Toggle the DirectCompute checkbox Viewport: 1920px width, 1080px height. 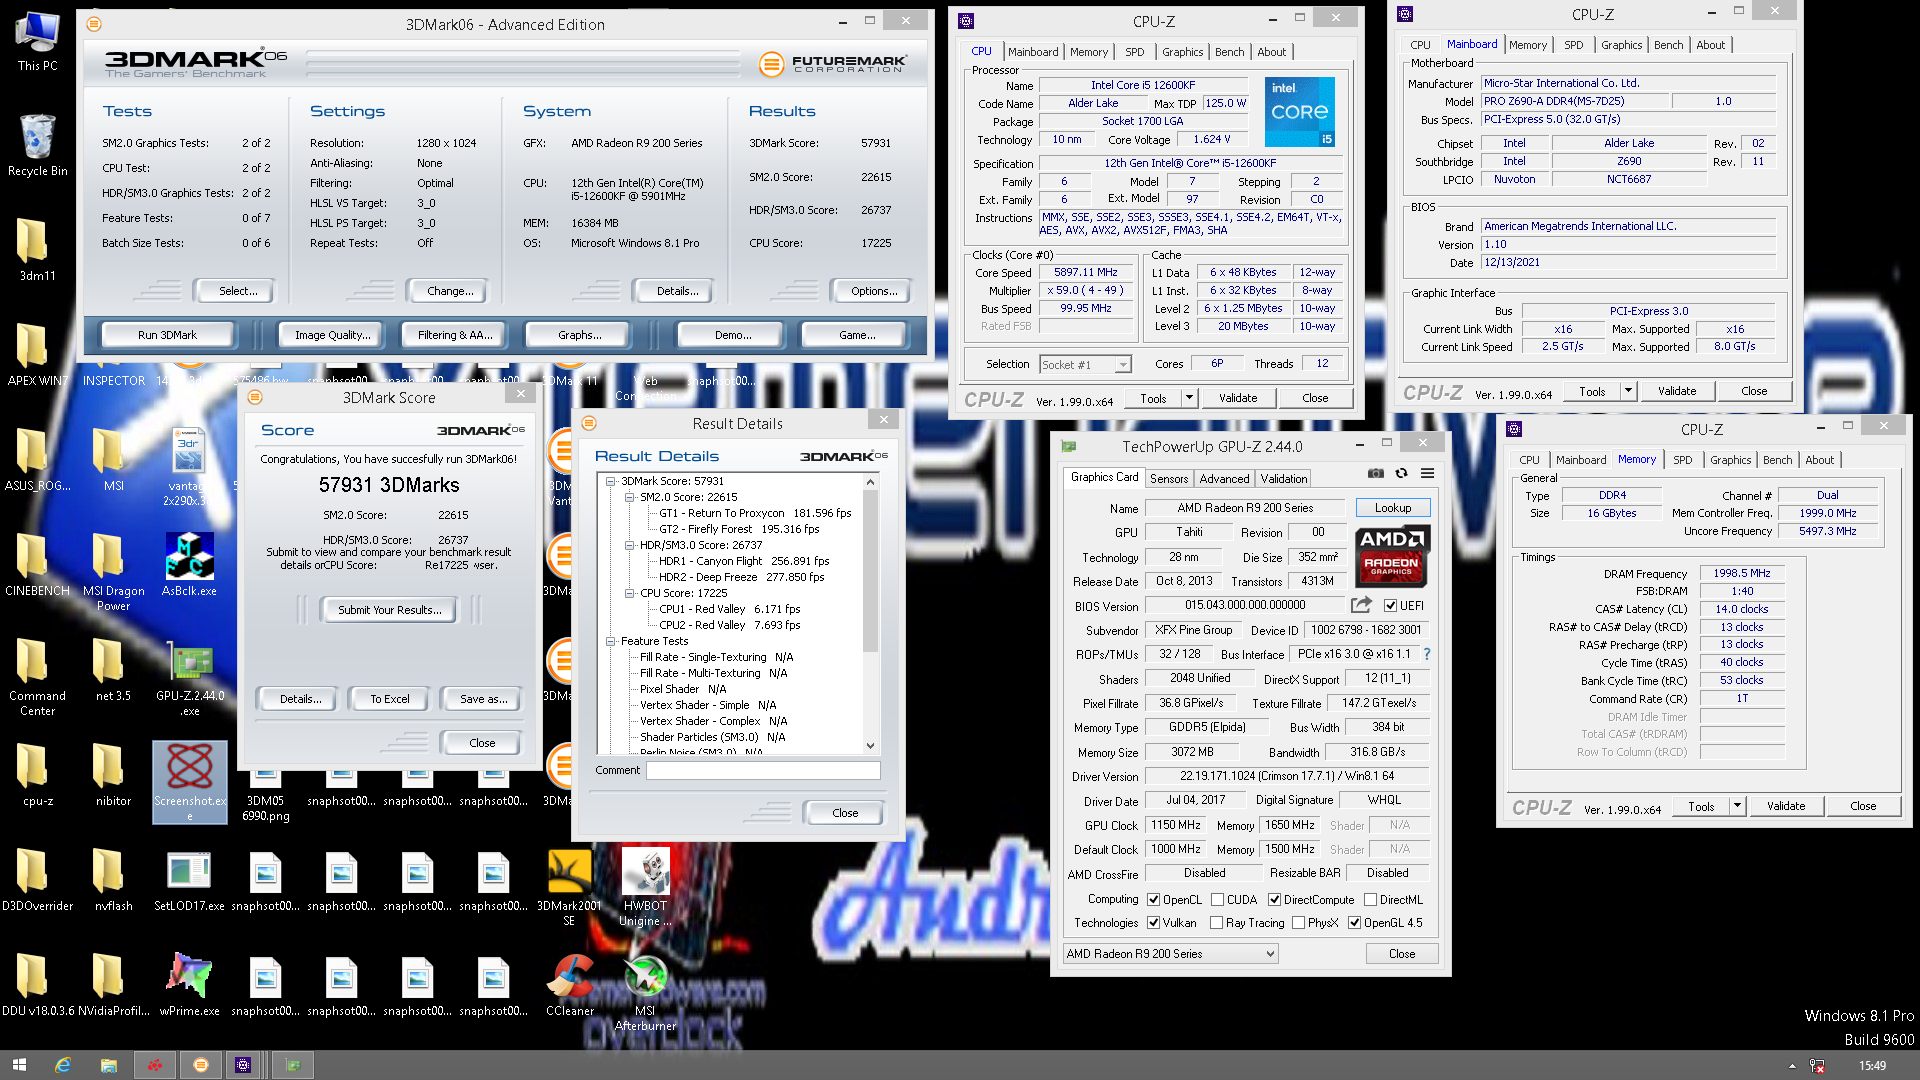pos(1274,900)
